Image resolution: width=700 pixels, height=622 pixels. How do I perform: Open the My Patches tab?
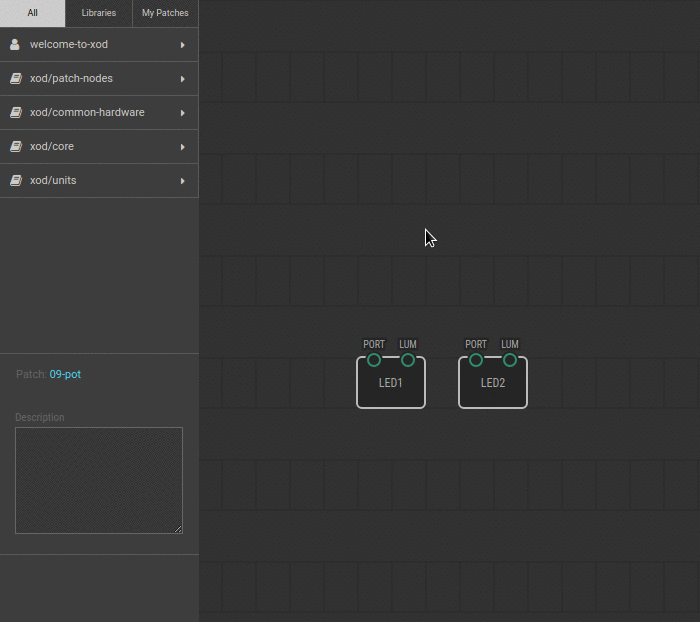click(165, 13)
